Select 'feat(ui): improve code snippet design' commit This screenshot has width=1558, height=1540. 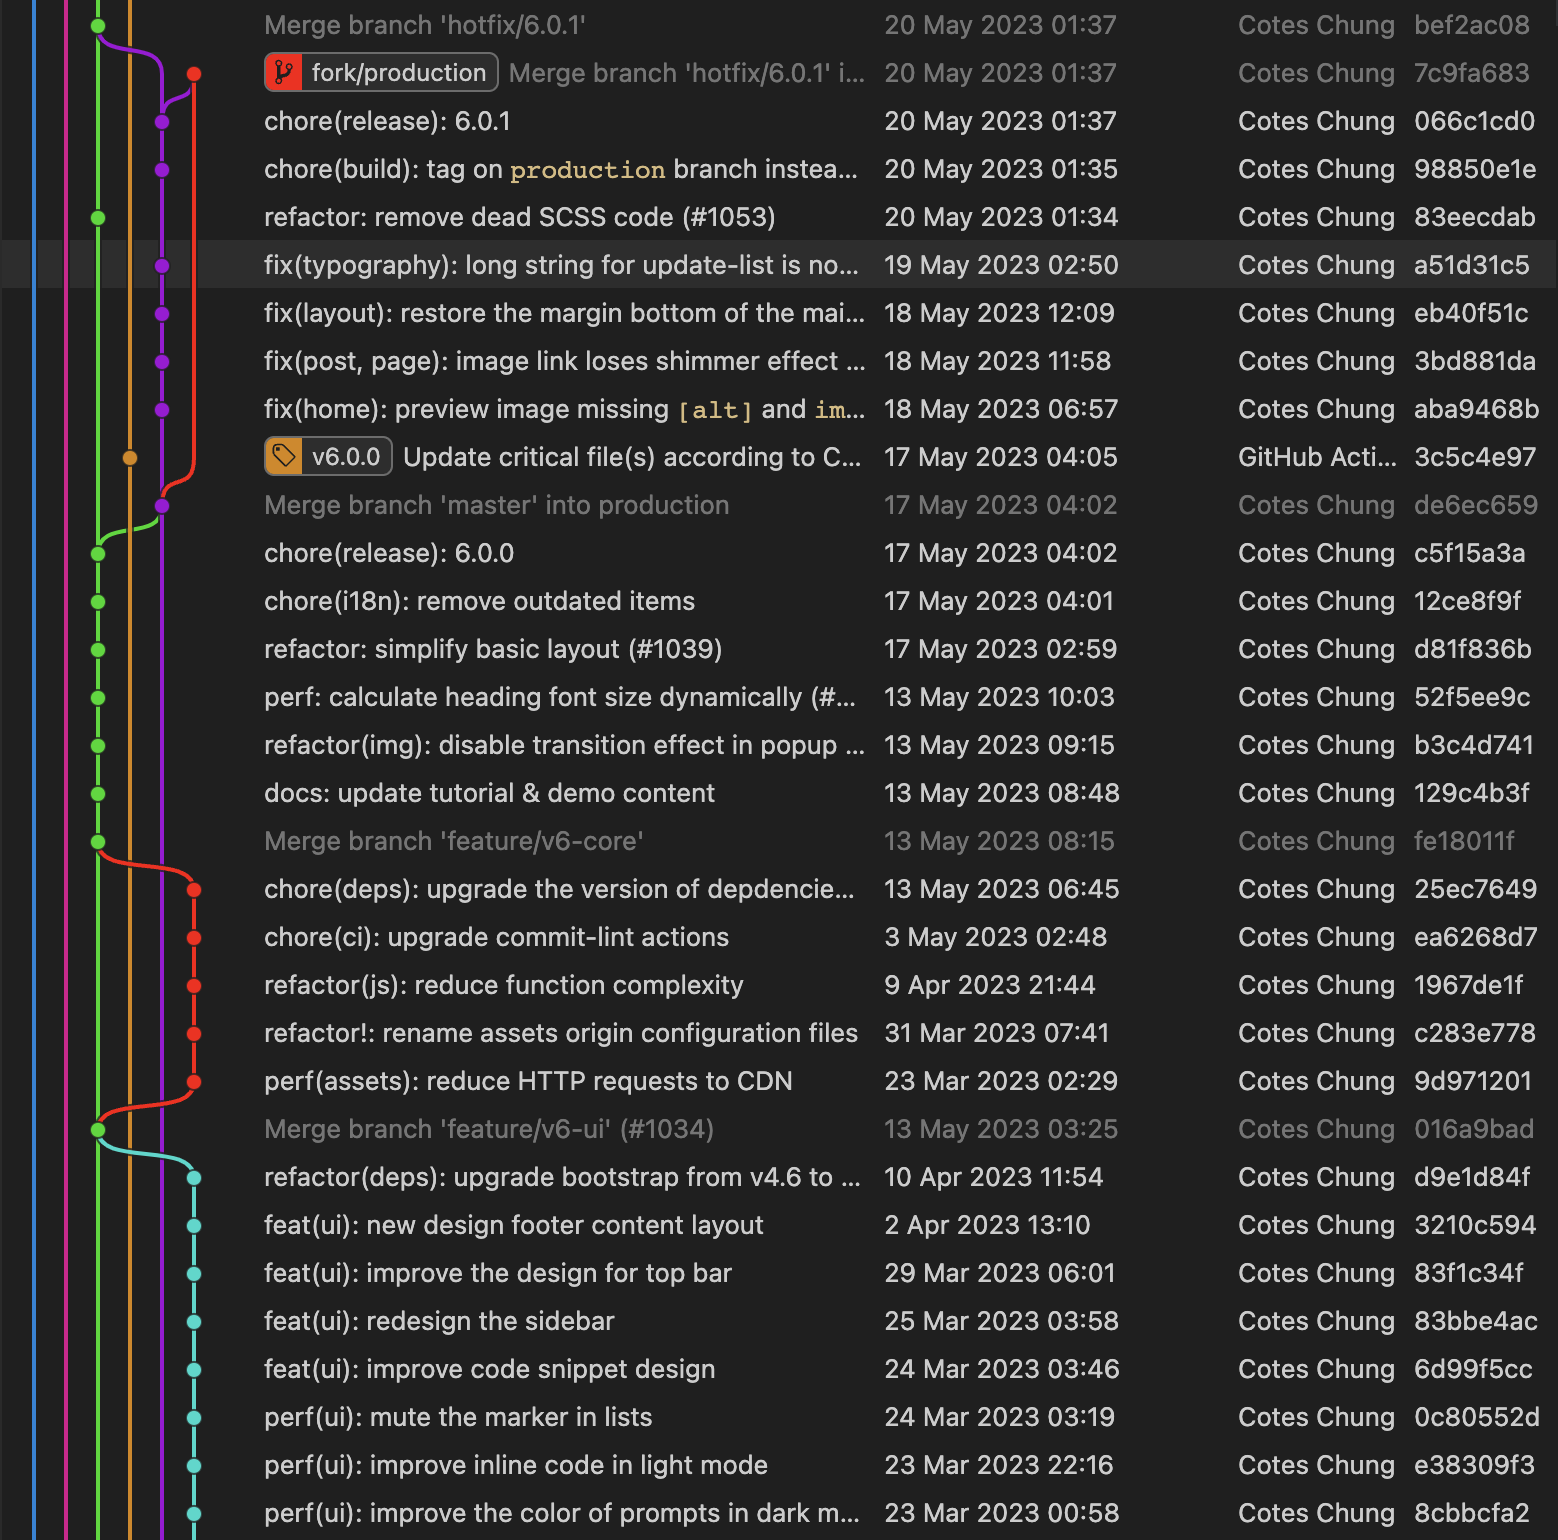779,1369
